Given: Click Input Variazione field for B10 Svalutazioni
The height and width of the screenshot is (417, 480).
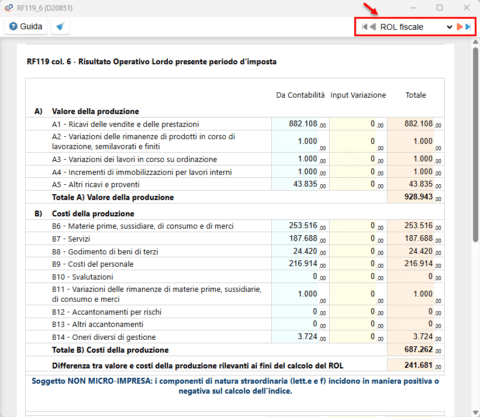Looking at the screenshot, I should (x=358, y=277).
